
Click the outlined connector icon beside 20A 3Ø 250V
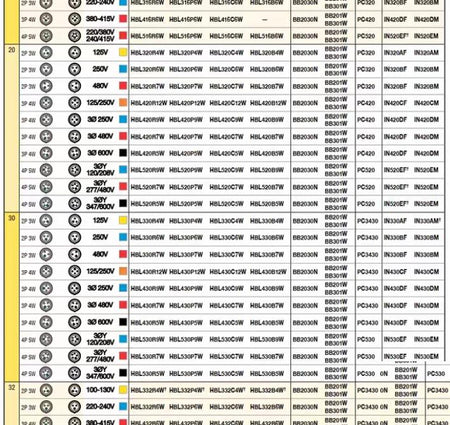pos(75,120)
